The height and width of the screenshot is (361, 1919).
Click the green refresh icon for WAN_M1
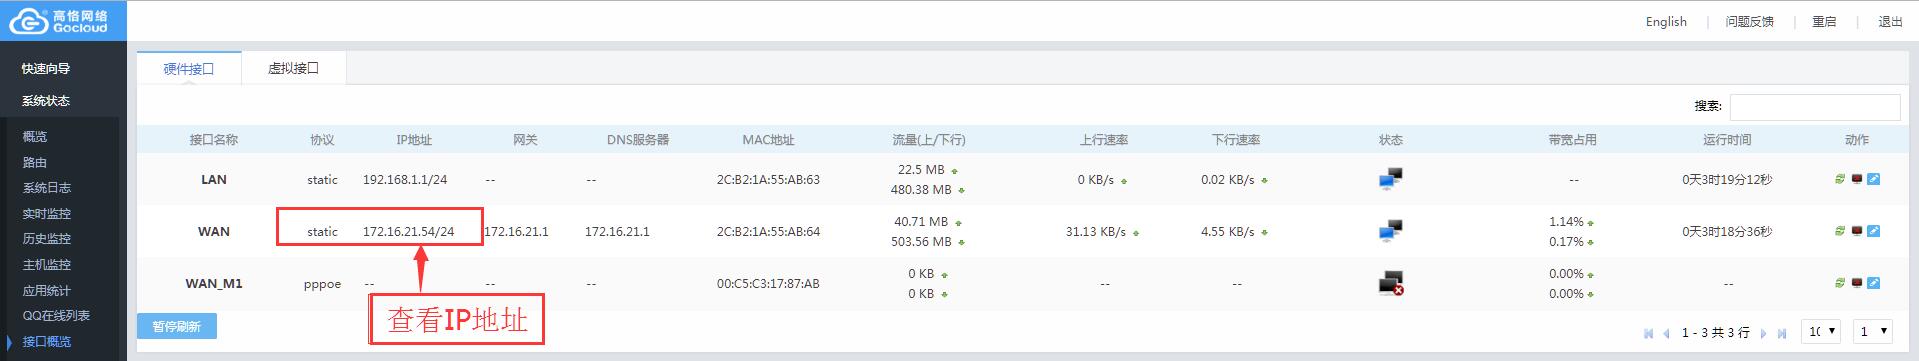tap(1839, 283)
